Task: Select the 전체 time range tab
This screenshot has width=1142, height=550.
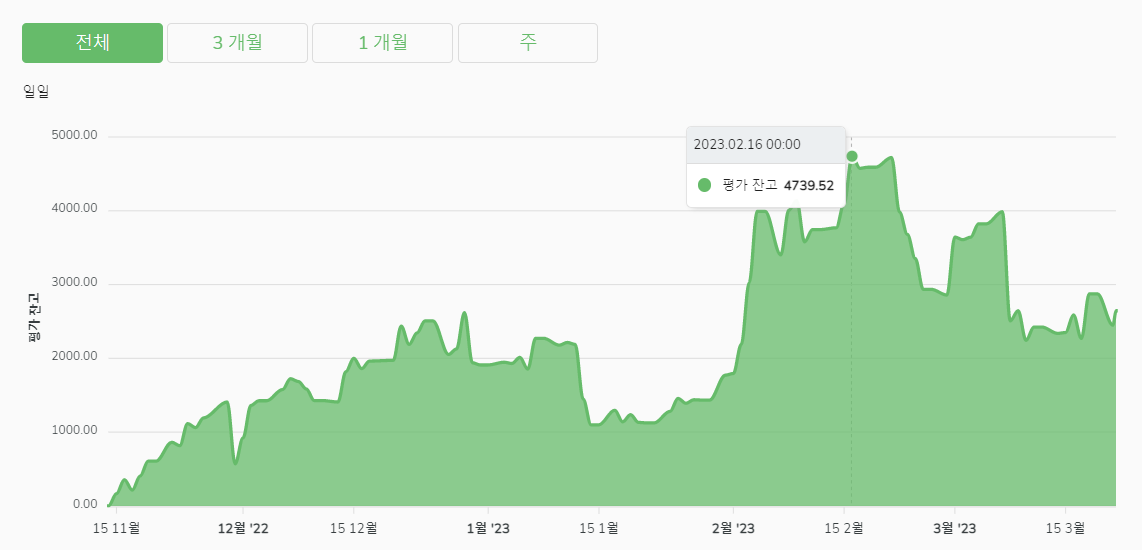Action: click(x=92, y=43)
